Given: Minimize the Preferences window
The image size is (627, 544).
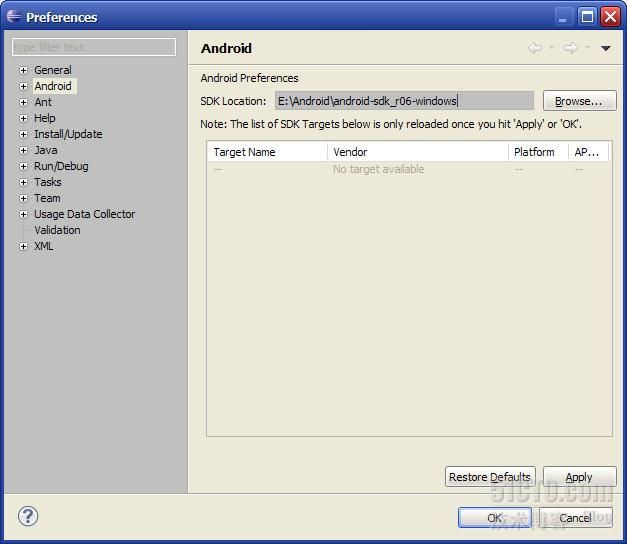Looking at the screenshot, I should (x=564, y=17).
